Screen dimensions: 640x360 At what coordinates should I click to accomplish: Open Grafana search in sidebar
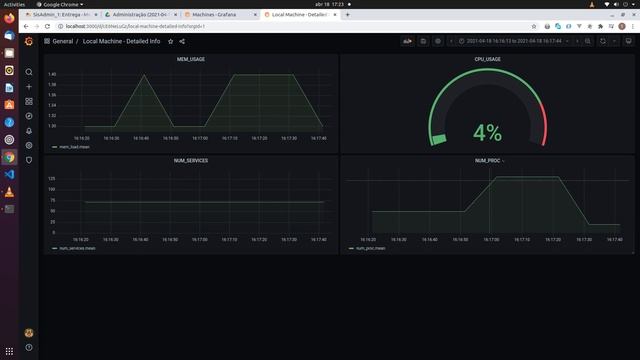[x=29, y=72]
